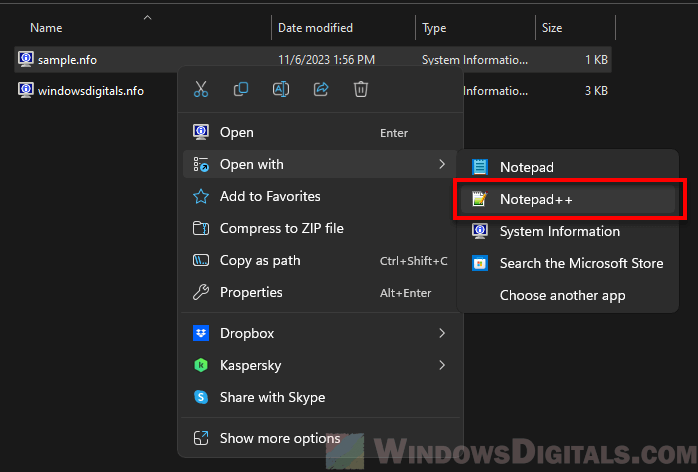Select the windowsdigitals.nfo file name
The width and height of the screenshot is (698, 472).
click(x=91, y=91)
